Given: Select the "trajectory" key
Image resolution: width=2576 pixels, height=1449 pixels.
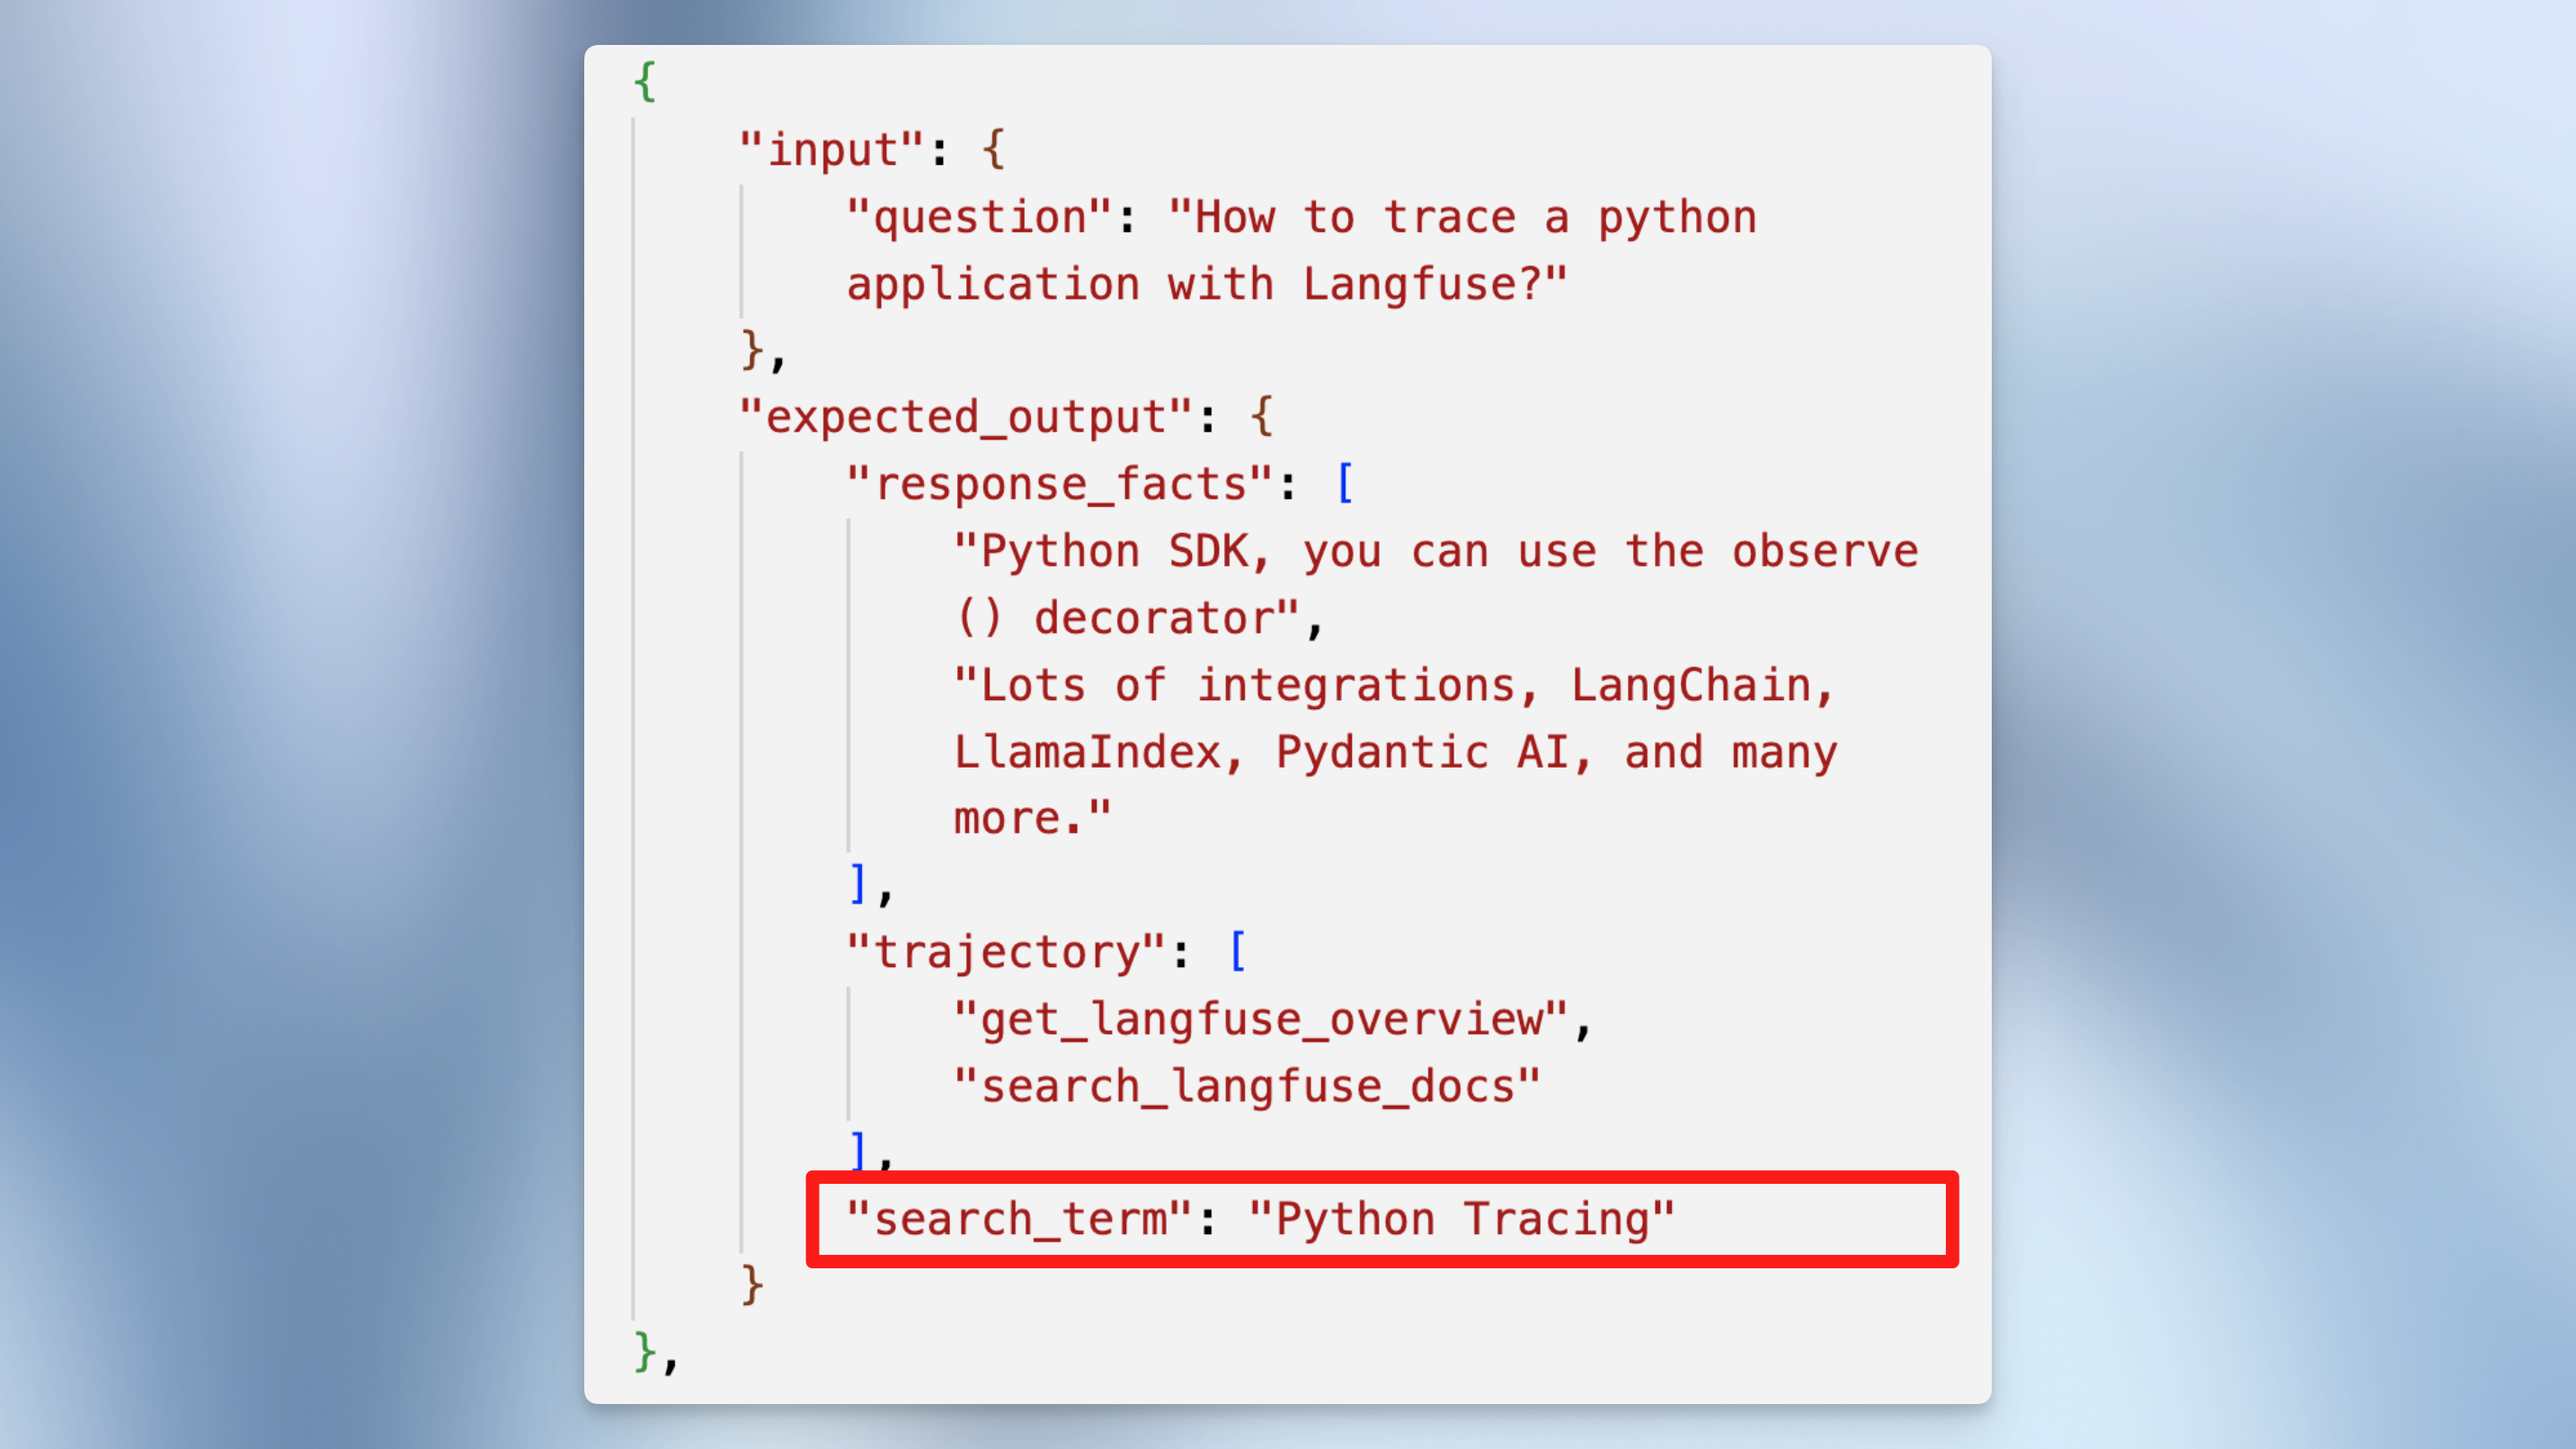Looking at the screenshot, I should pyautogui.click(x=1005, y=951).
